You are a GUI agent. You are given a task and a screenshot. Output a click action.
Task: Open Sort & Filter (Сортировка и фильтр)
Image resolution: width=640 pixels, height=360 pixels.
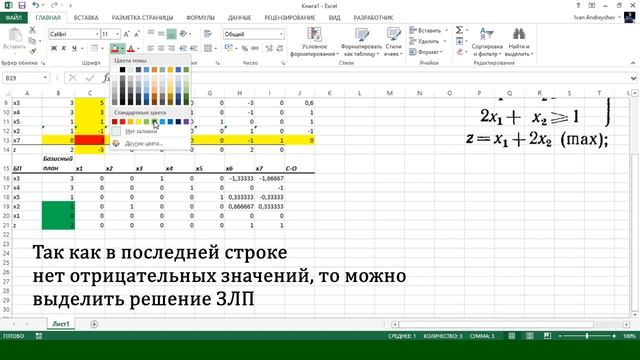coord(487,42)
